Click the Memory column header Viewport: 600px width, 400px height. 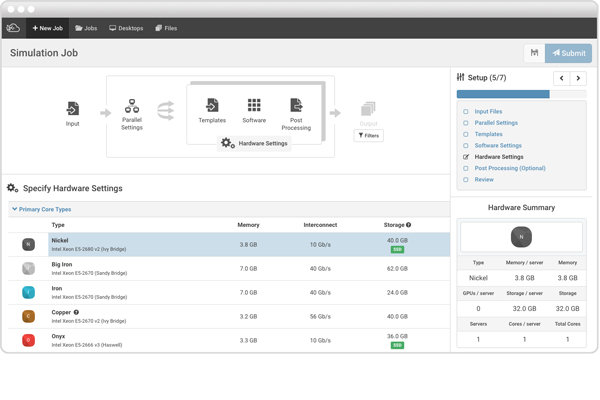tap(248, 225)
